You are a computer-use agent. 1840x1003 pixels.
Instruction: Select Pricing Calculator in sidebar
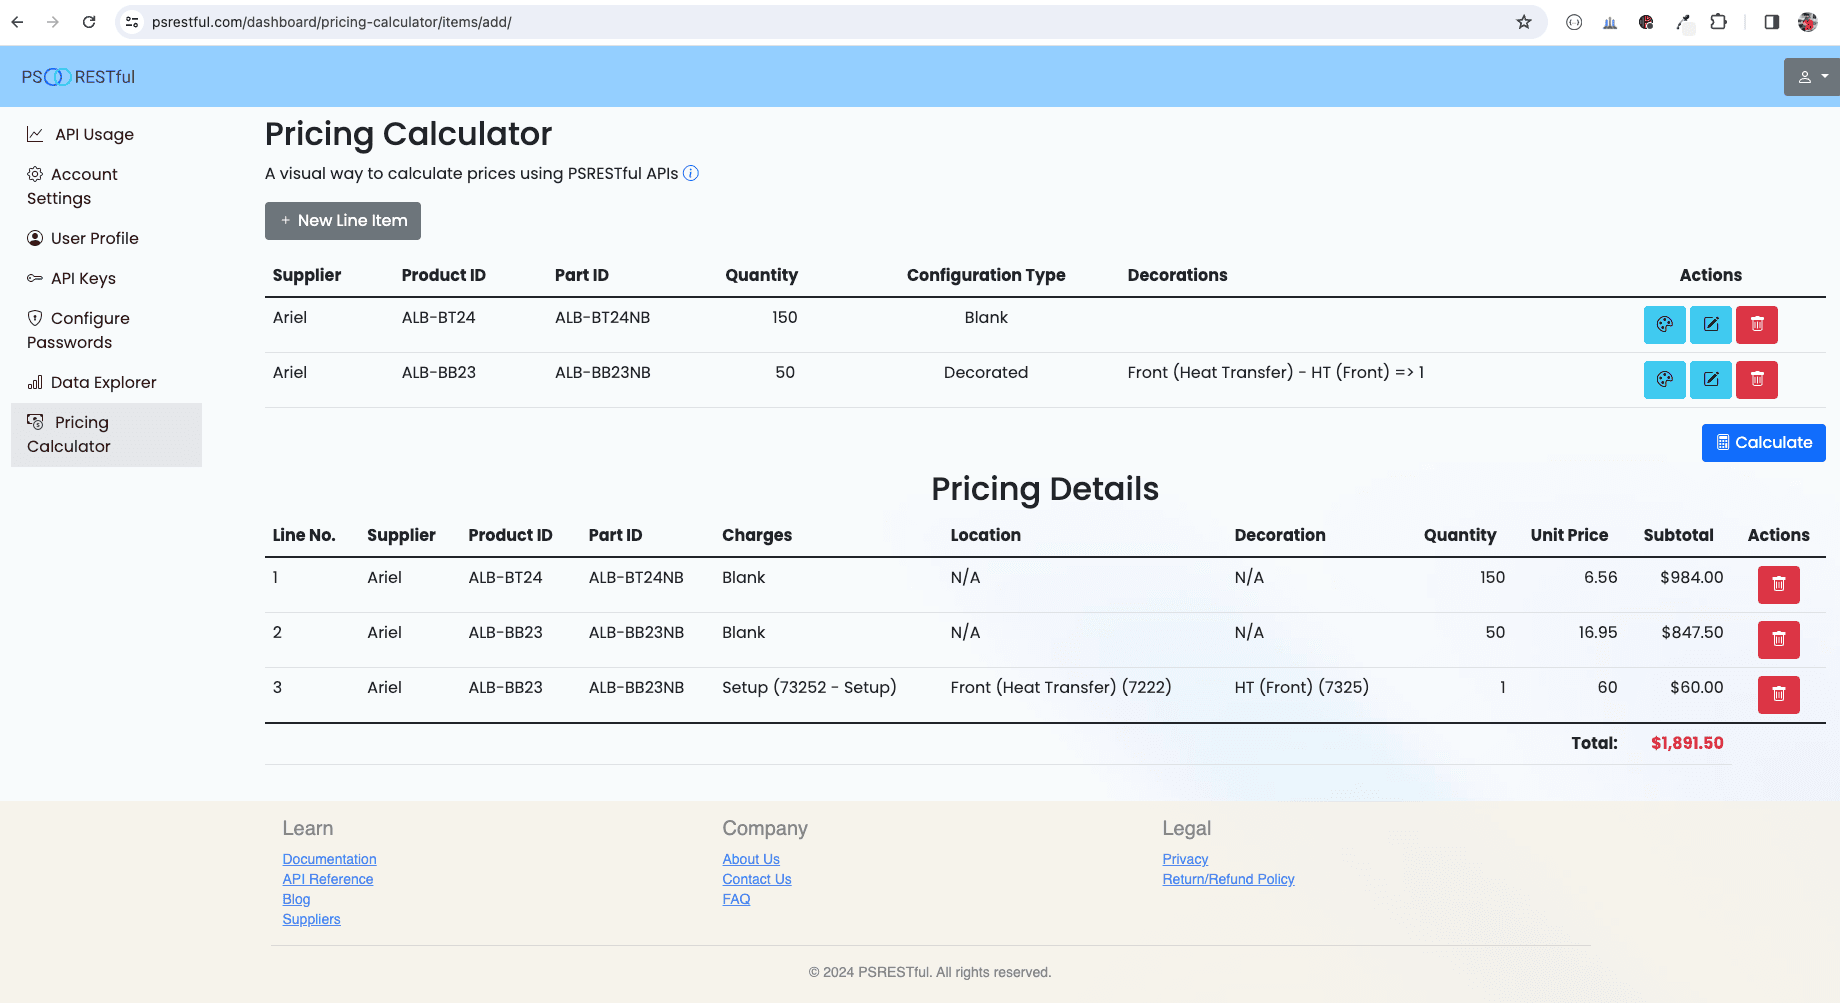(106, 434)
